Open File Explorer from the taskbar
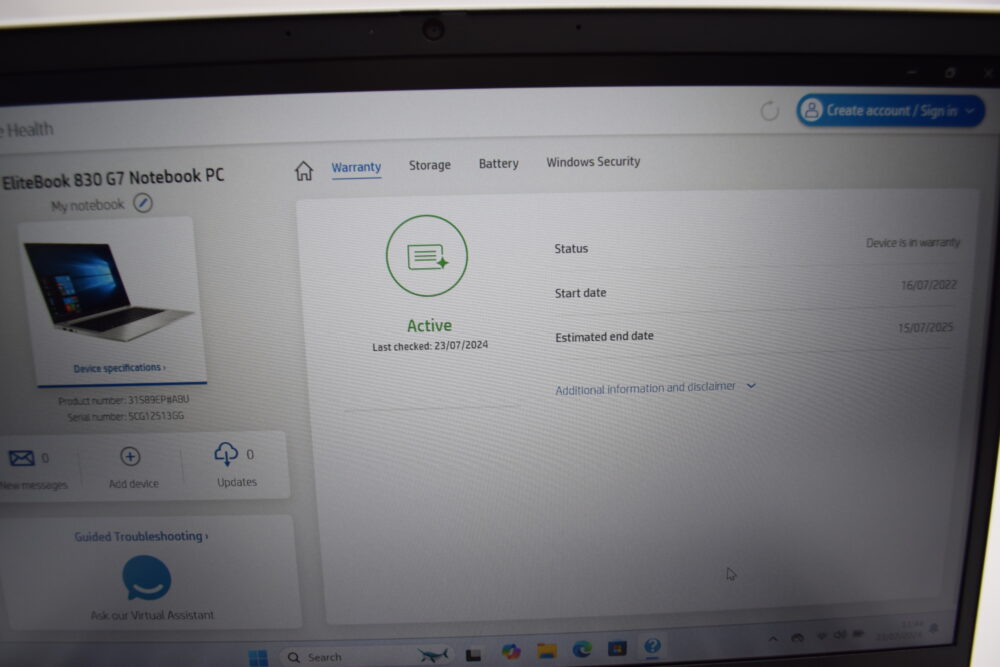 click(547, 650)
